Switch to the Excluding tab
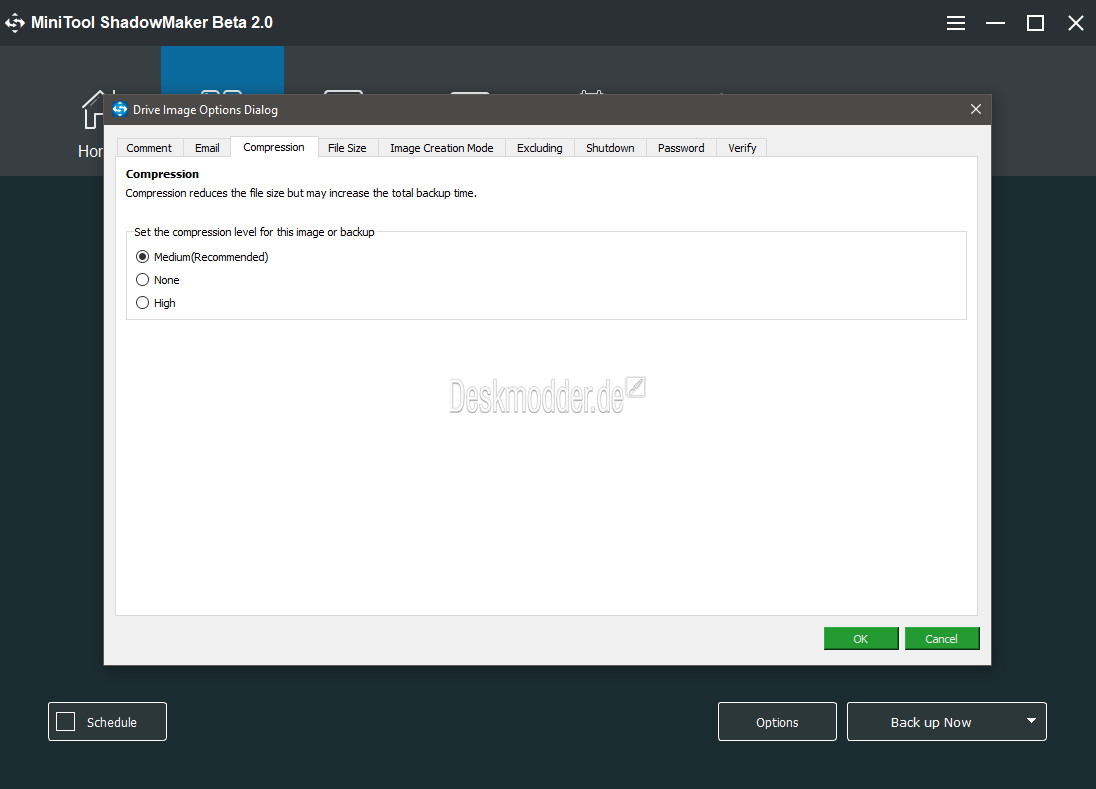Screen dimensions: 1096x789 click(x=540, y=148)
